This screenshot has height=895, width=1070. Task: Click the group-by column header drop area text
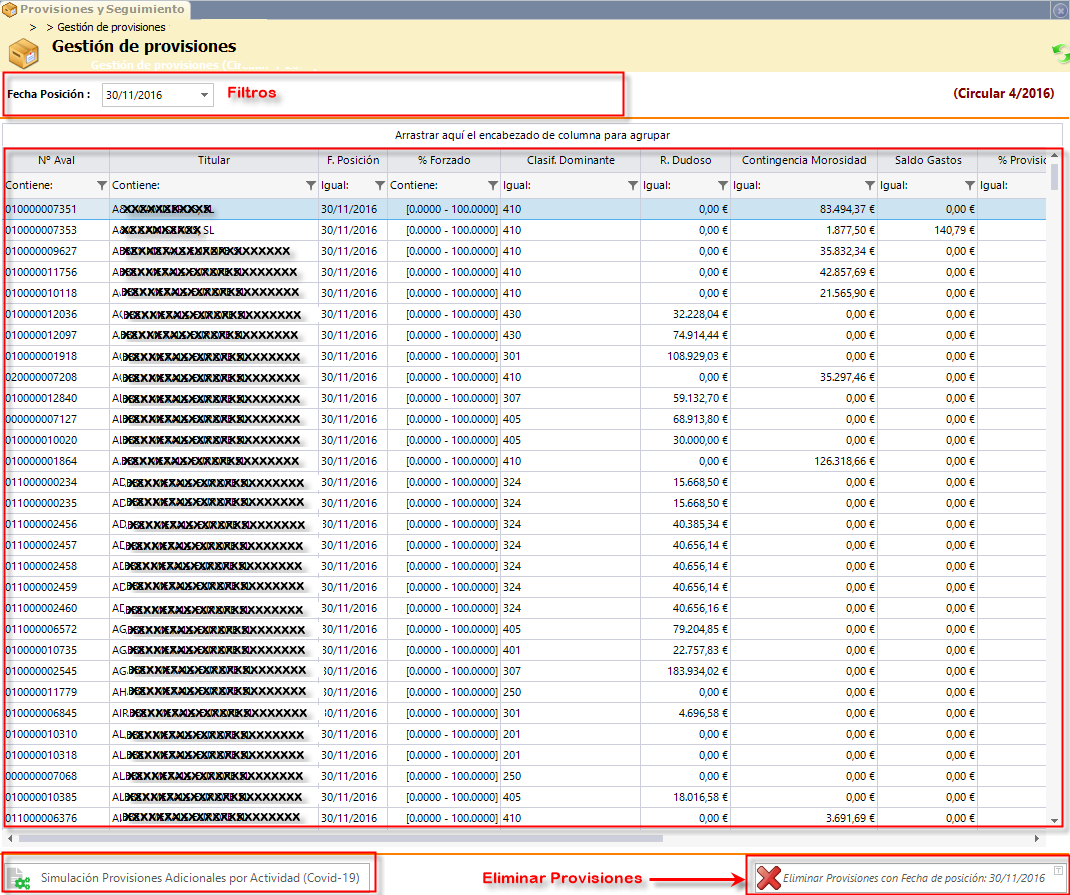pyautogui.click(x=532, y=135)
